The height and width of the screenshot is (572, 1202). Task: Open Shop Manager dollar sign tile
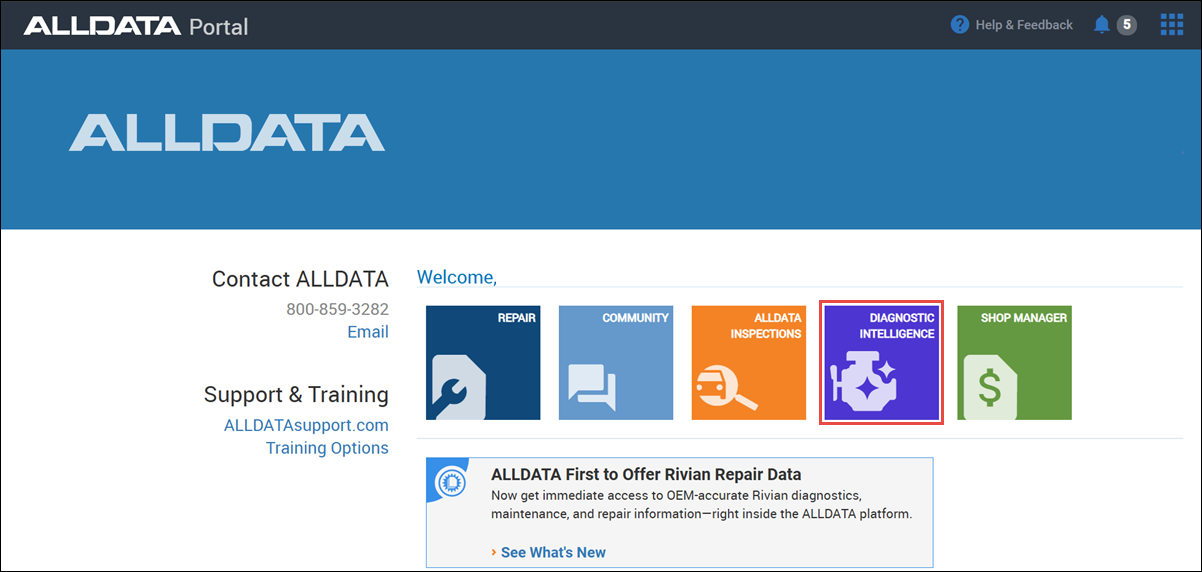click(x=1014, y=363)
